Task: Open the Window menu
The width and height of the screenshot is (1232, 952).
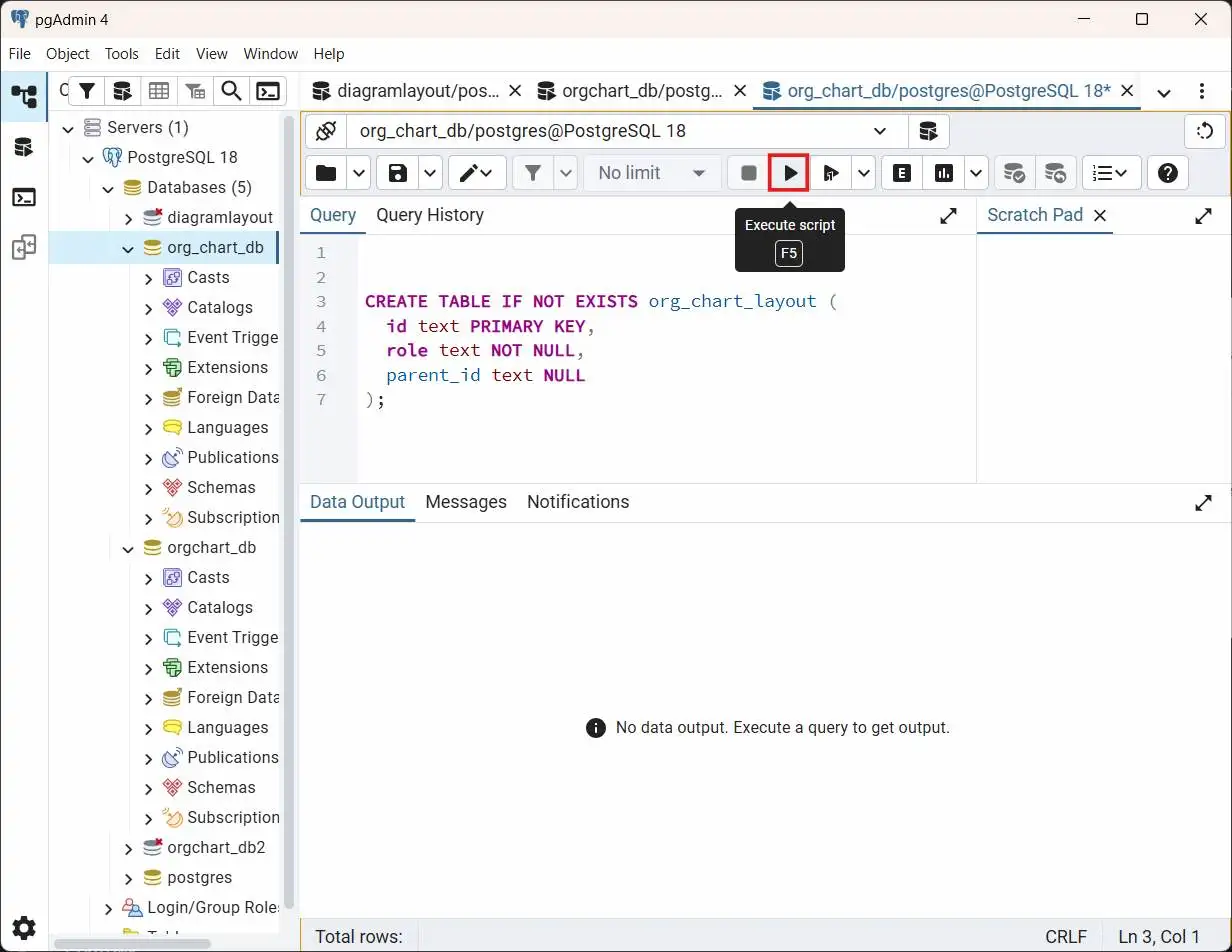Action: pos(271,54)
